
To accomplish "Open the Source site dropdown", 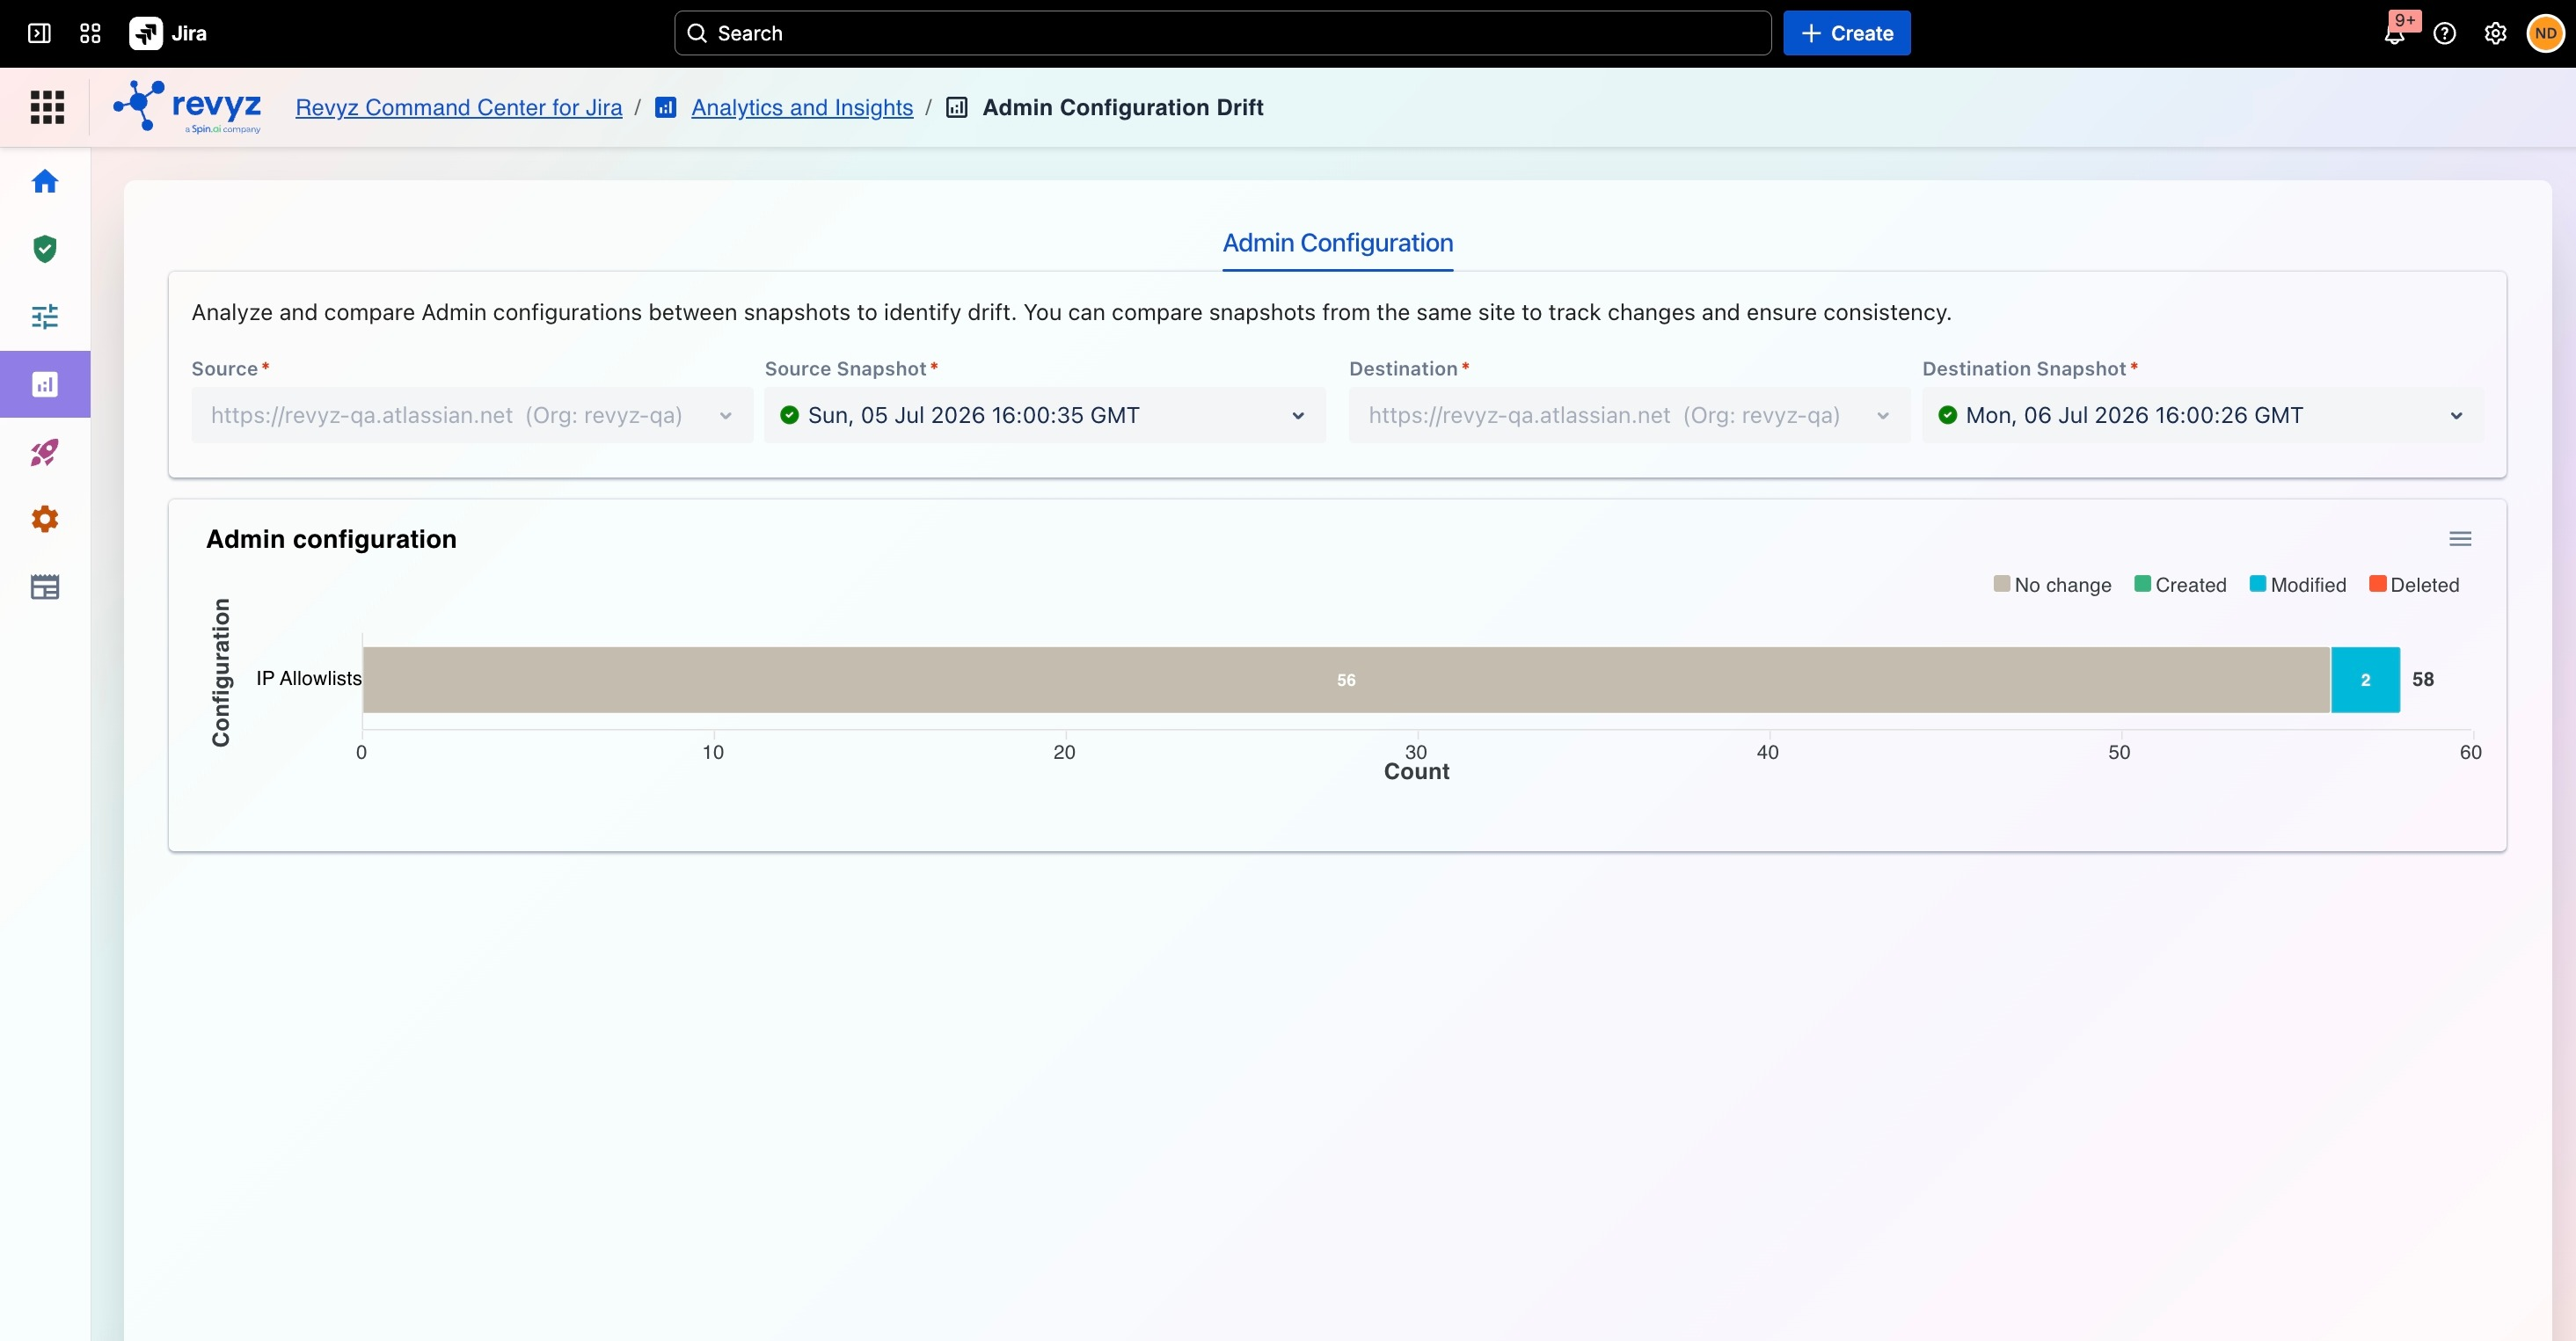I will pos(472,415).
